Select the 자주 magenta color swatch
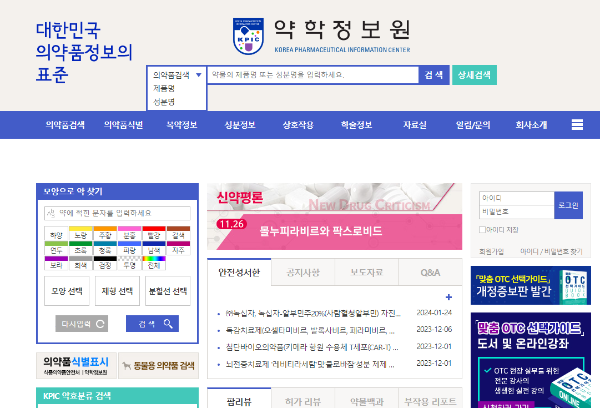This screenshot has width=600, height=408. click(x=178, y=248)
